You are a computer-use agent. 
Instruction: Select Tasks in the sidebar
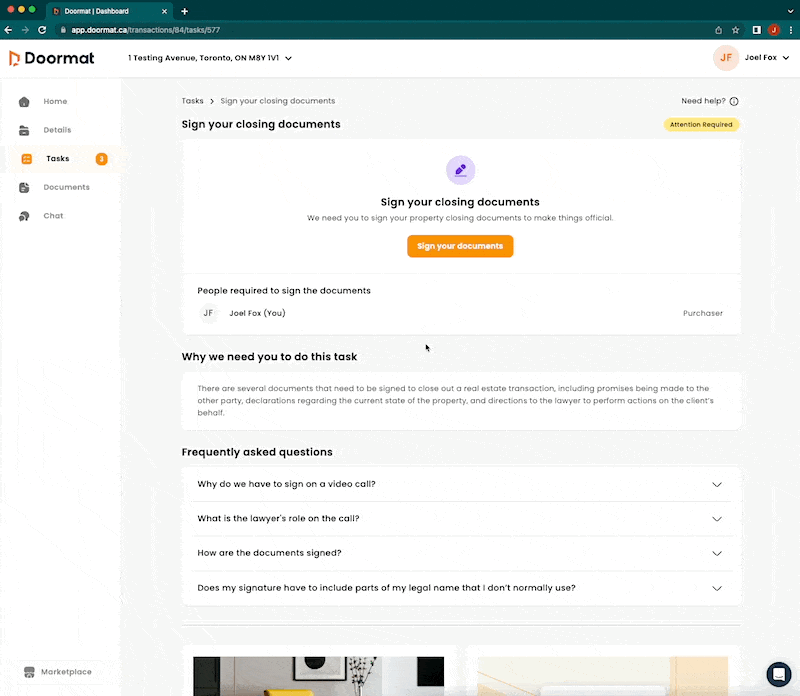[58, 159]
